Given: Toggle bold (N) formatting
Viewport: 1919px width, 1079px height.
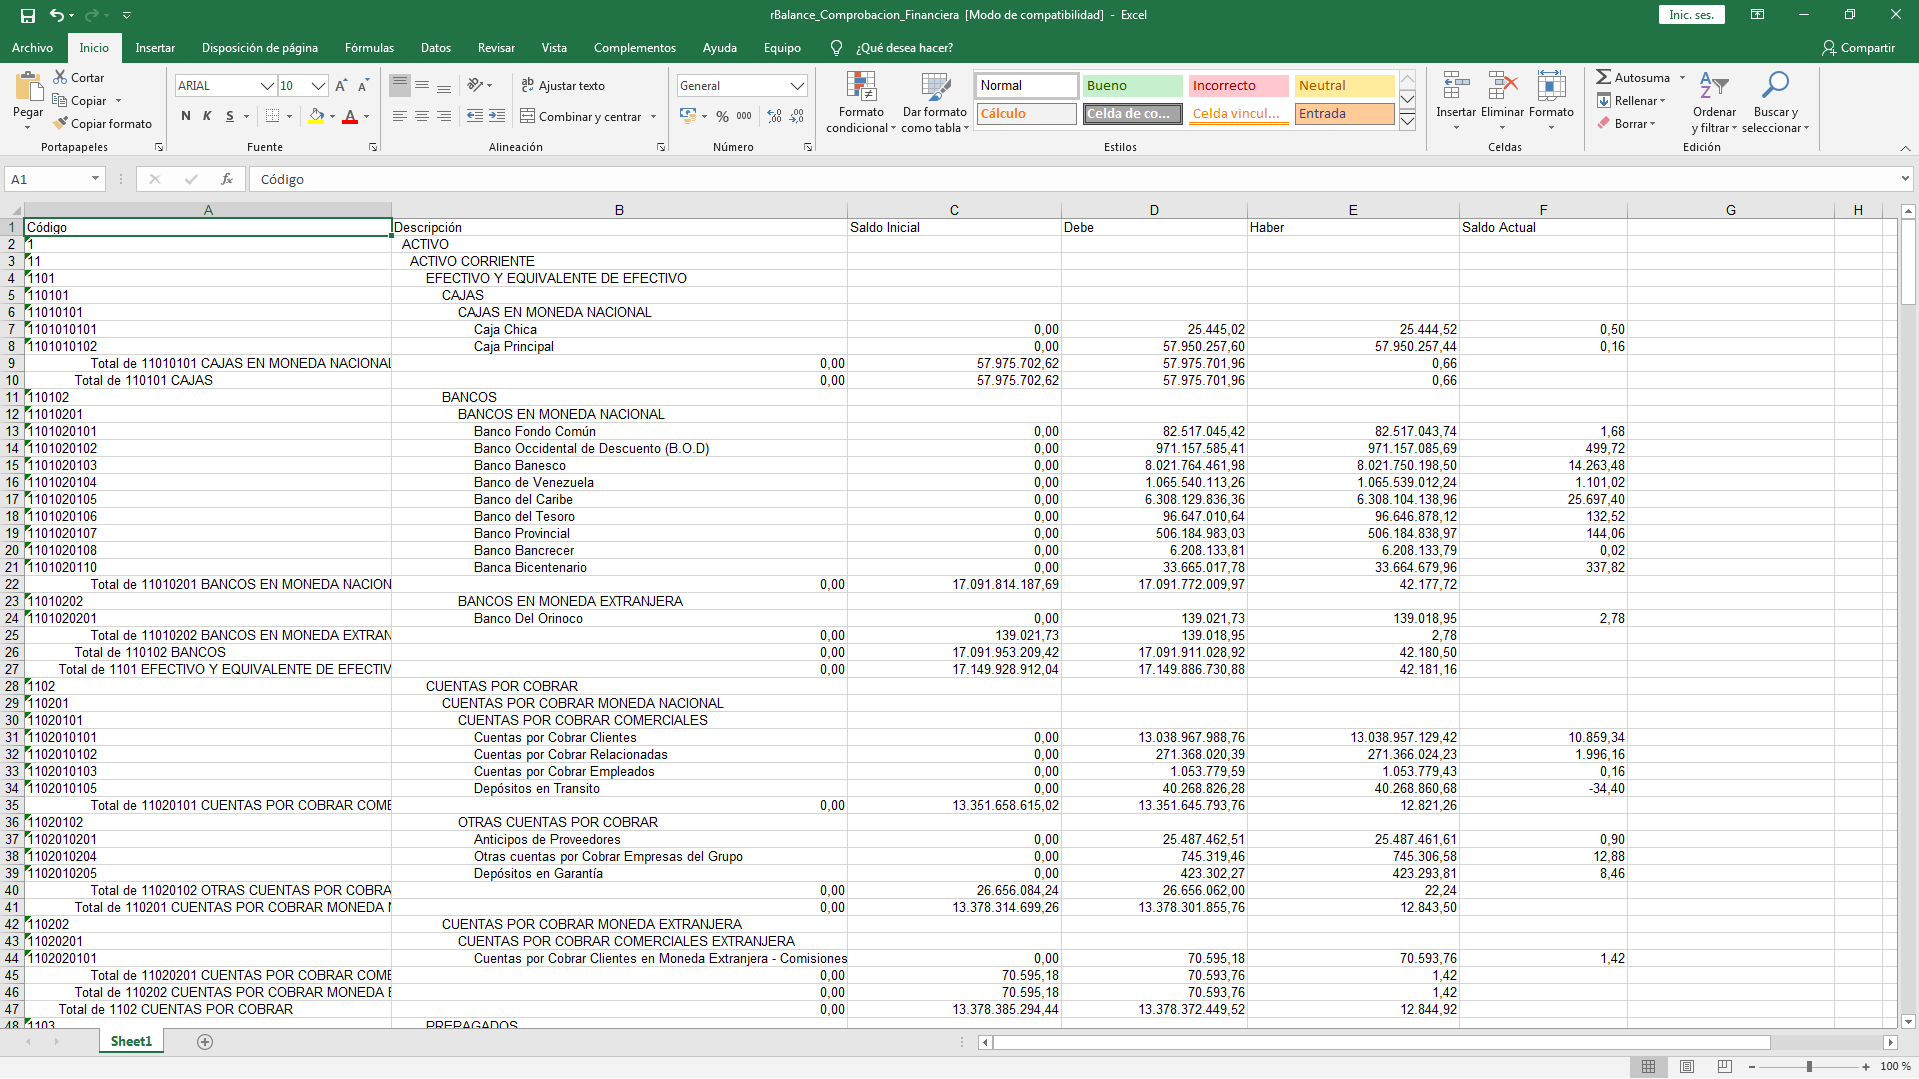Looking at the screenshot, I should tap(185, 116).
